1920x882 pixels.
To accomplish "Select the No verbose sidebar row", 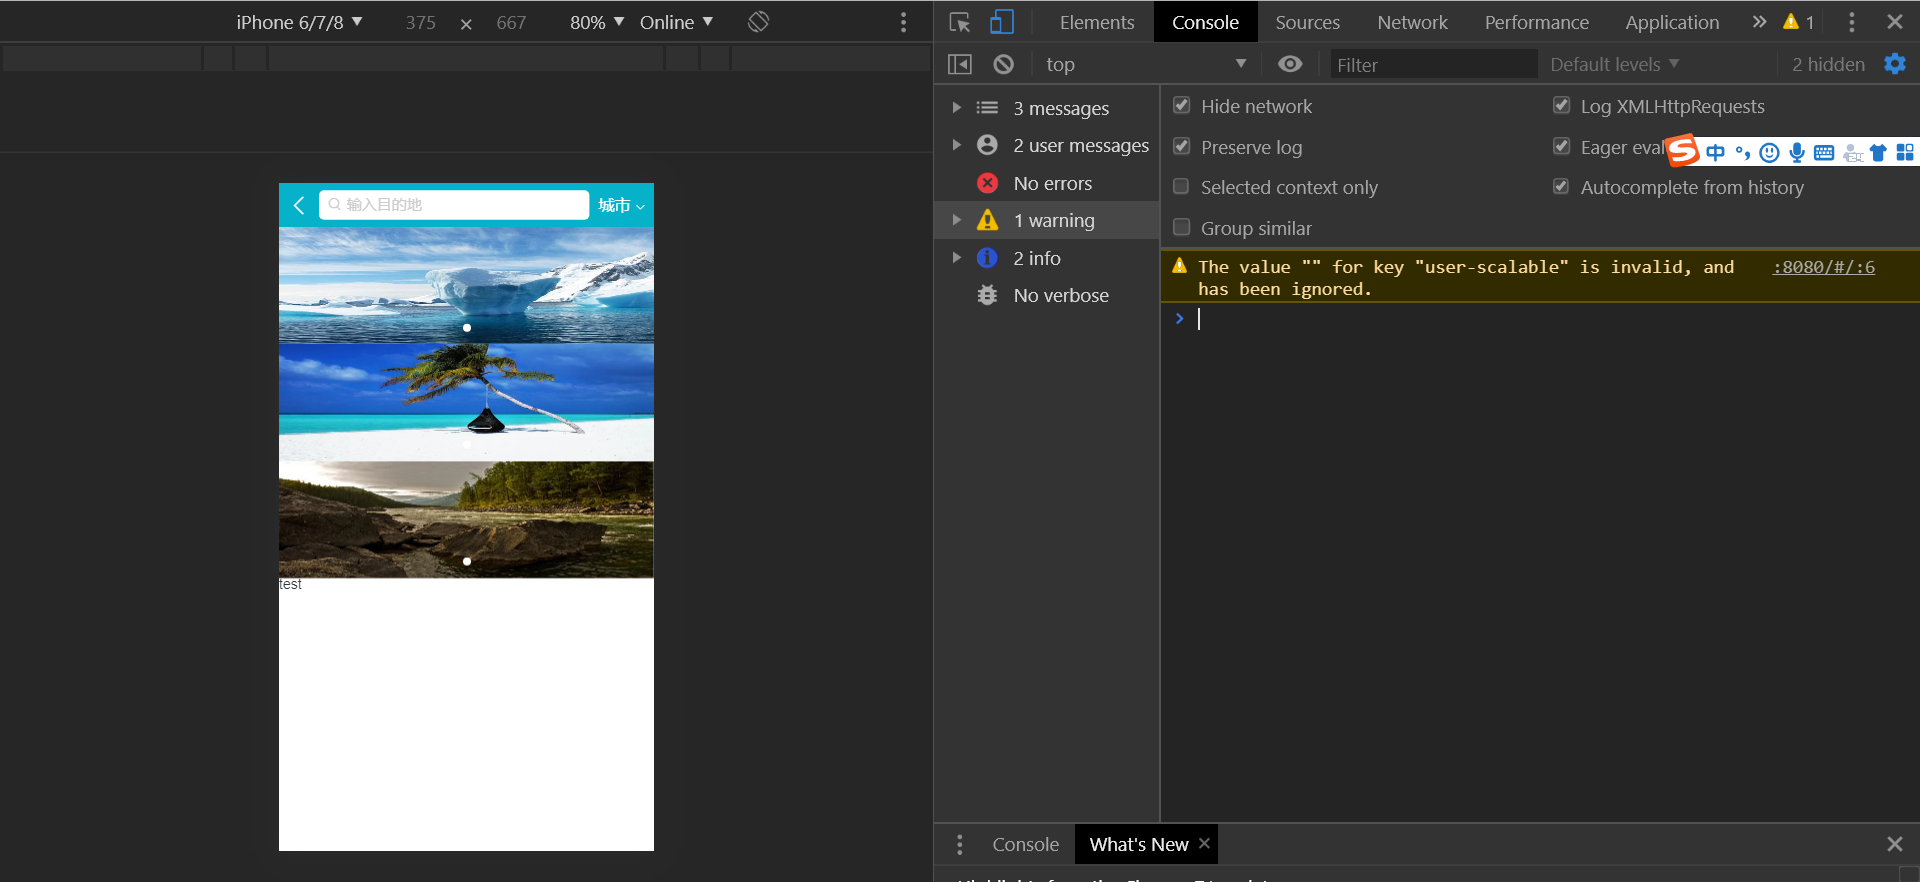I will (1046, 295).
